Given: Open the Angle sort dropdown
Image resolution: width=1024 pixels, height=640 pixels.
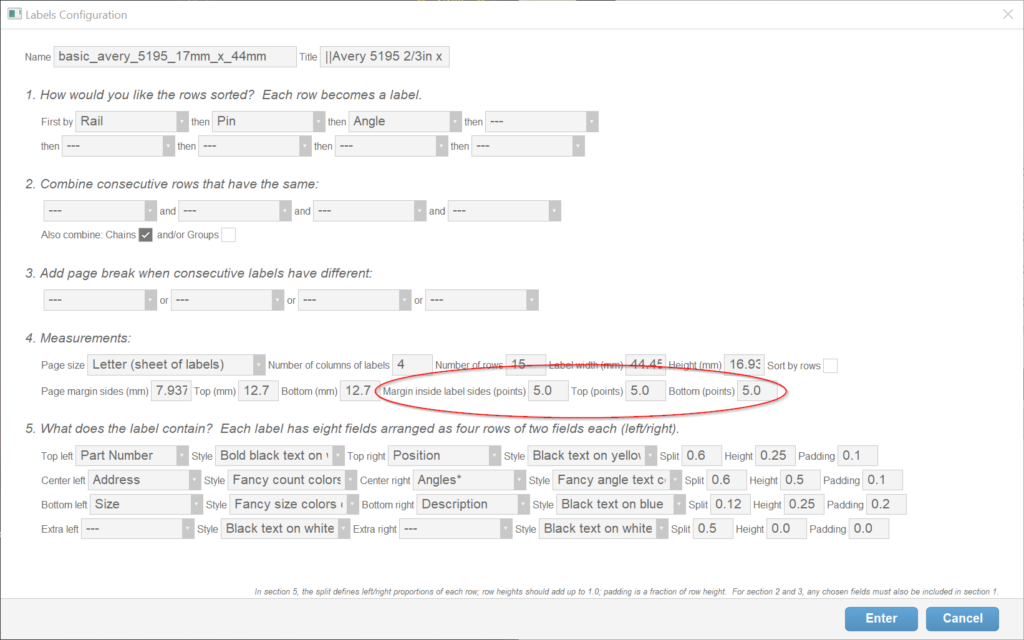Looking at the screenshot, I should point(404,122).
